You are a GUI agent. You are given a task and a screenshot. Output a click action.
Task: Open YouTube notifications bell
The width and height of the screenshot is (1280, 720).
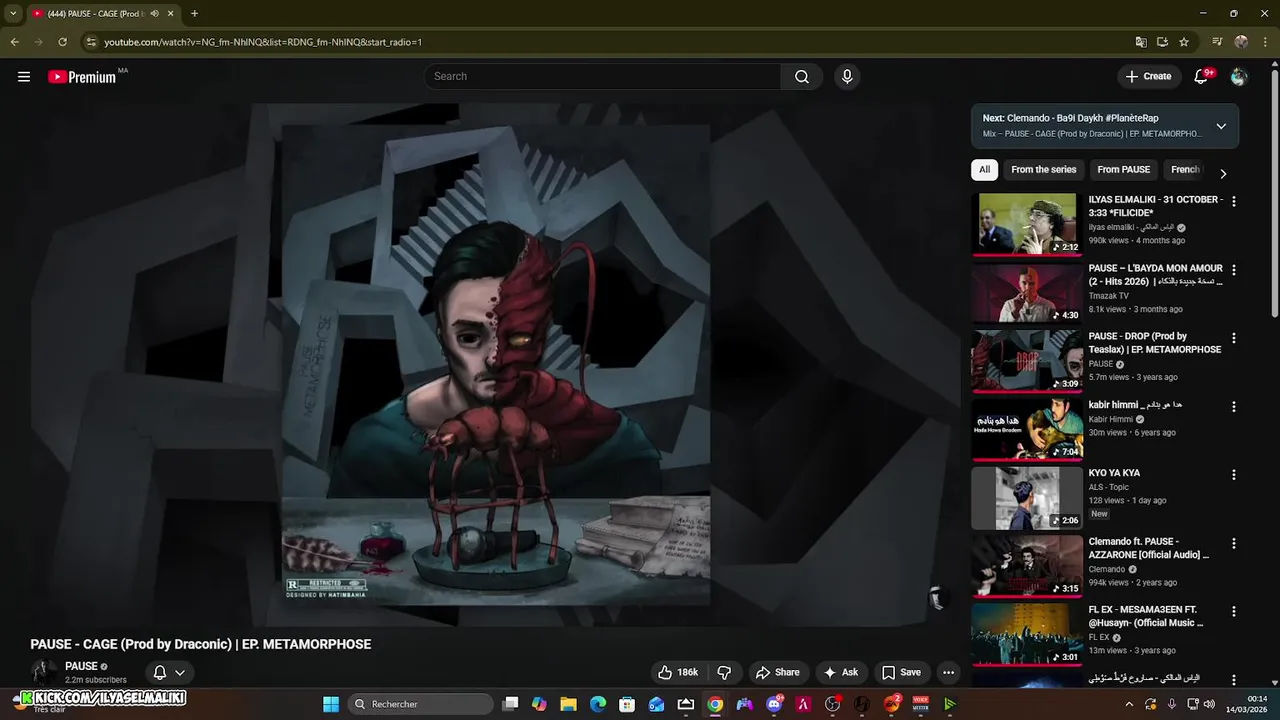1202,77
